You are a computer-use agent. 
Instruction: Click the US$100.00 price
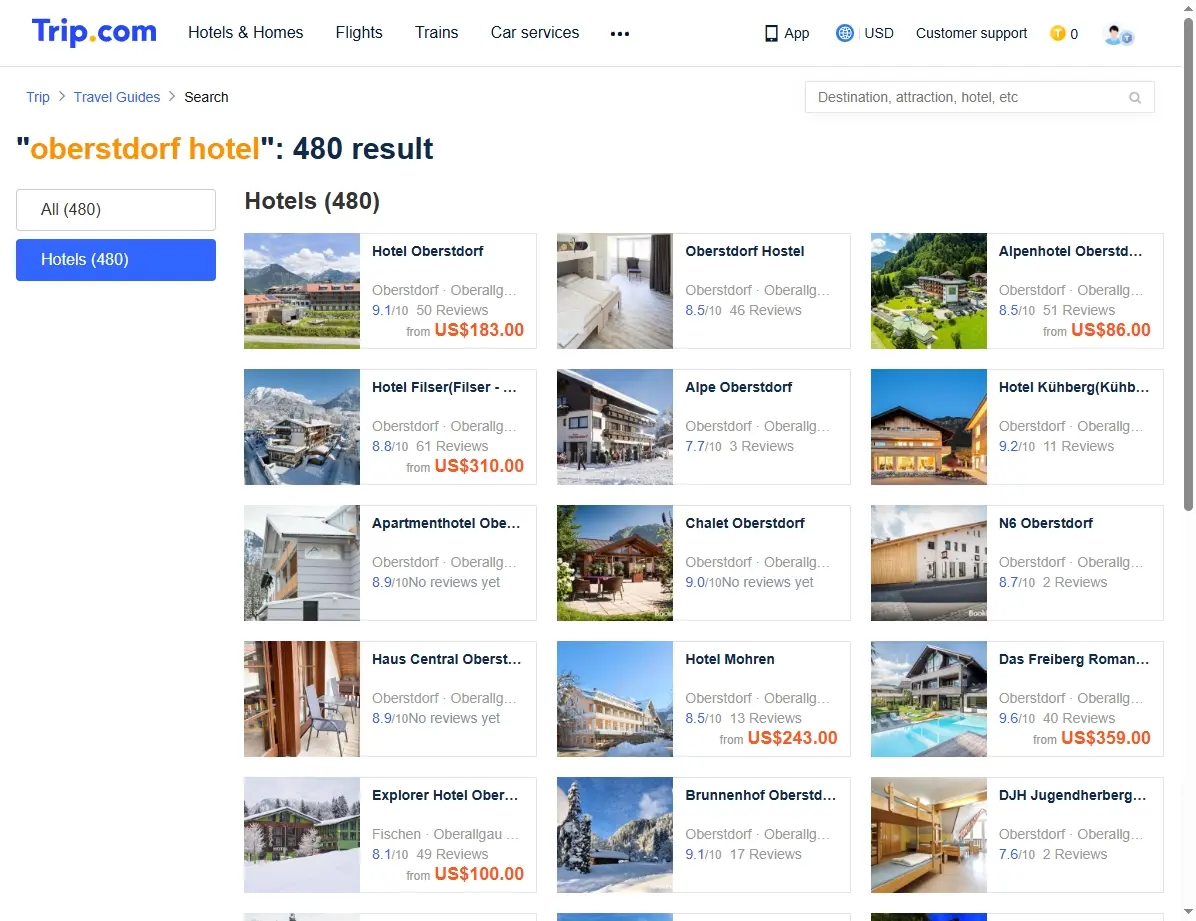[479, 874]
